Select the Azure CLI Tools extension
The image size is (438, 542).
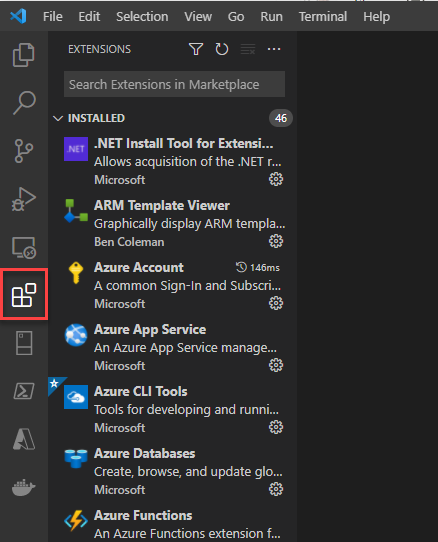pyautogui.click(x=172, y=409)
